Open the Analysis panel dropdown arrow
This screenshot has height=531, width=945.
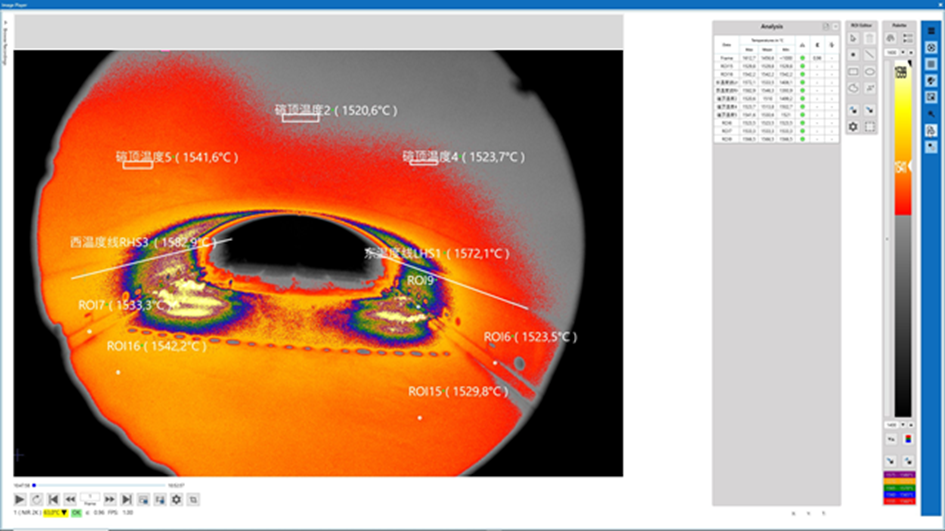click(835, 27)
